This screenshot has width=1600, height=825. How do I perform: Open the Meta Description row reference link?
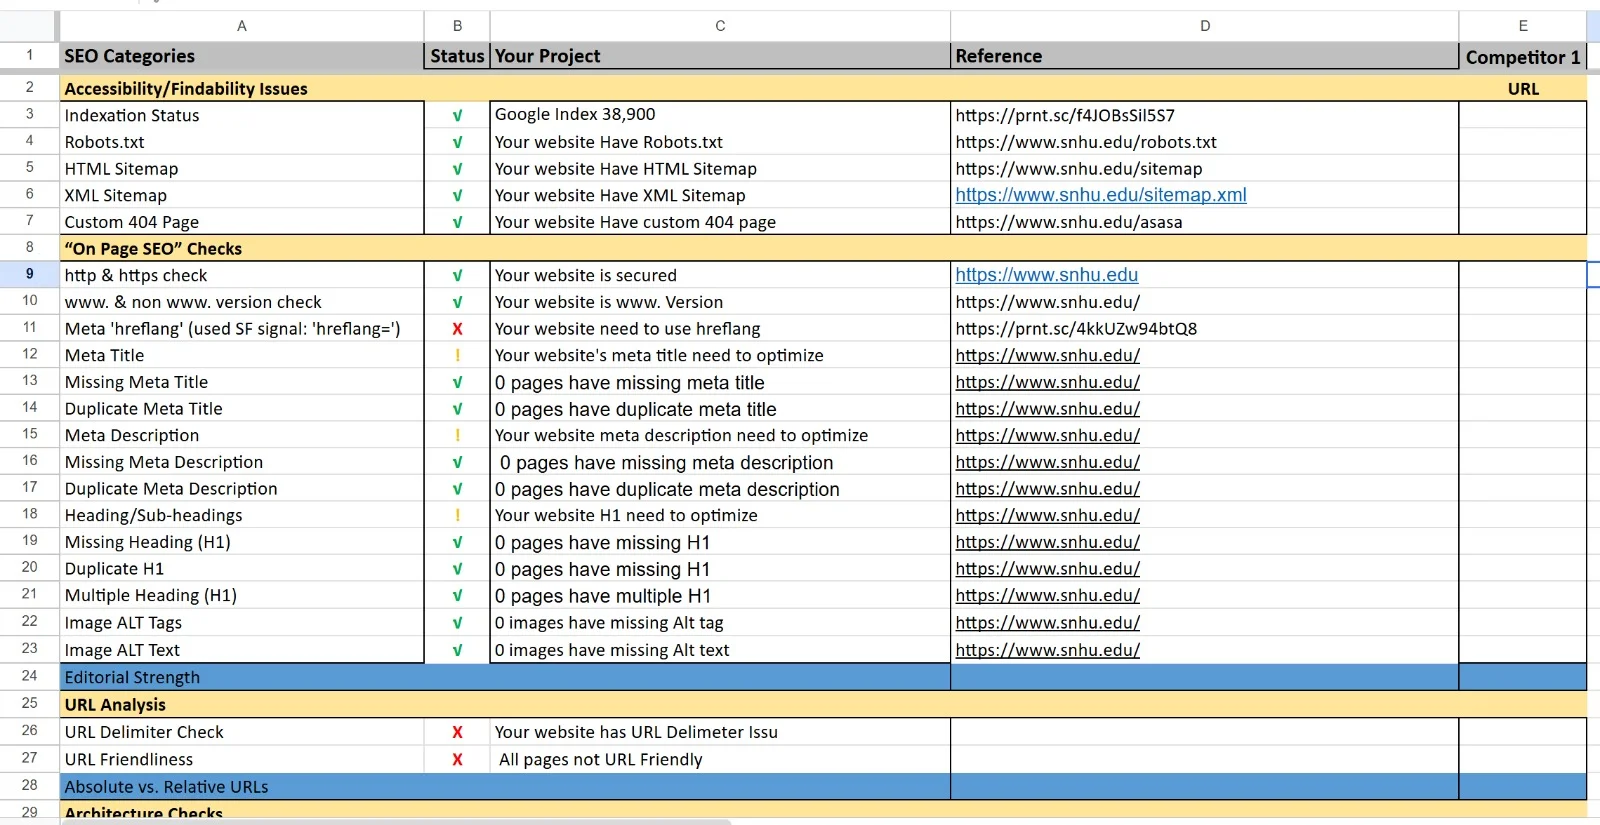pos(1047,435)
